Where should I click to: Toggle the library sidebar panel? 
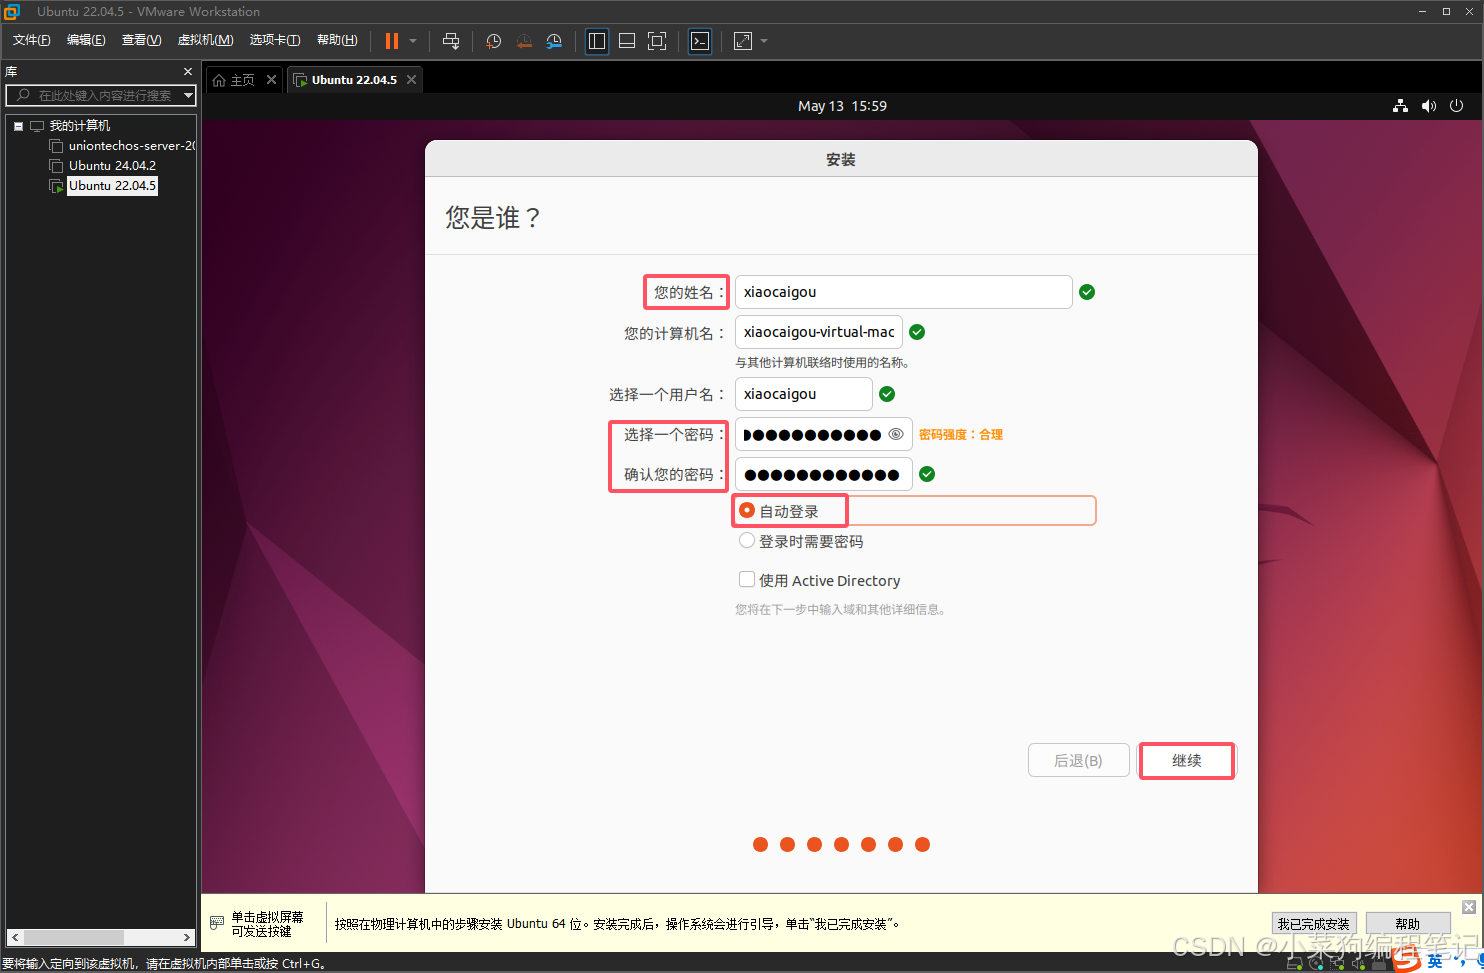coord(596,41)
